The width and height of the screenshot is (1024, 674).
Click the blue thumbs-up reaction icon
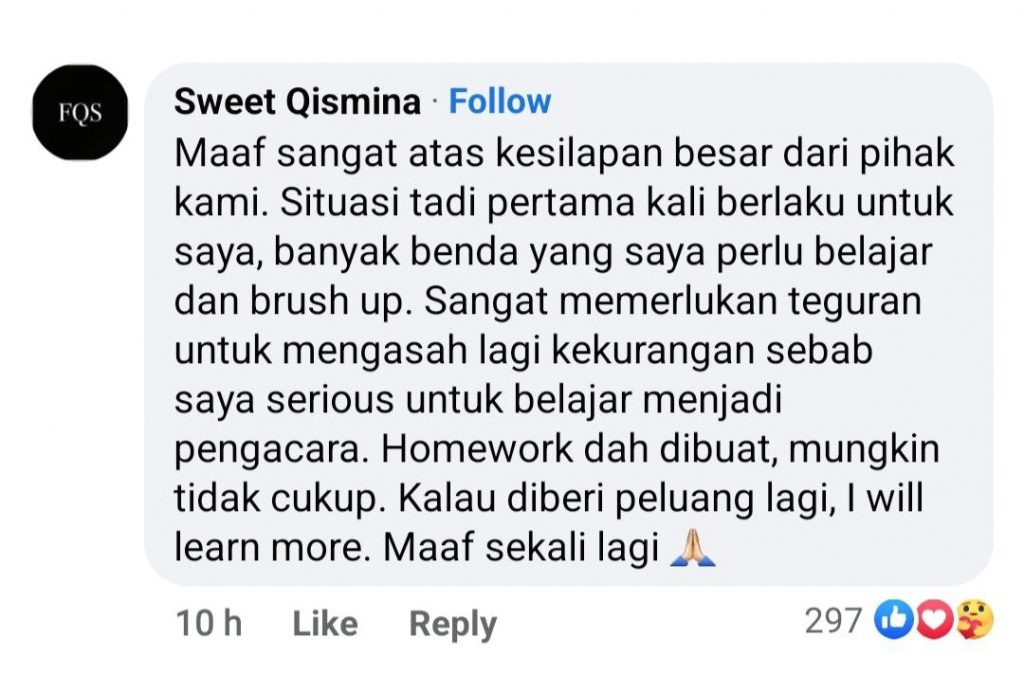tap(893, 619)
